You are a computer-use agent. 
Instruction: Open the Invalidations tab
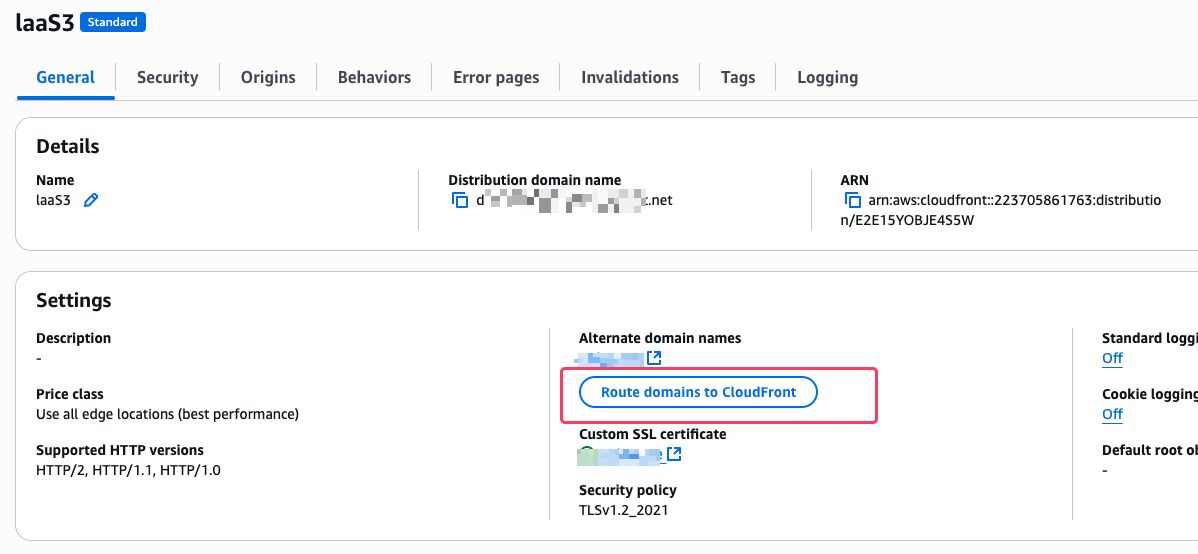[630, 77]
